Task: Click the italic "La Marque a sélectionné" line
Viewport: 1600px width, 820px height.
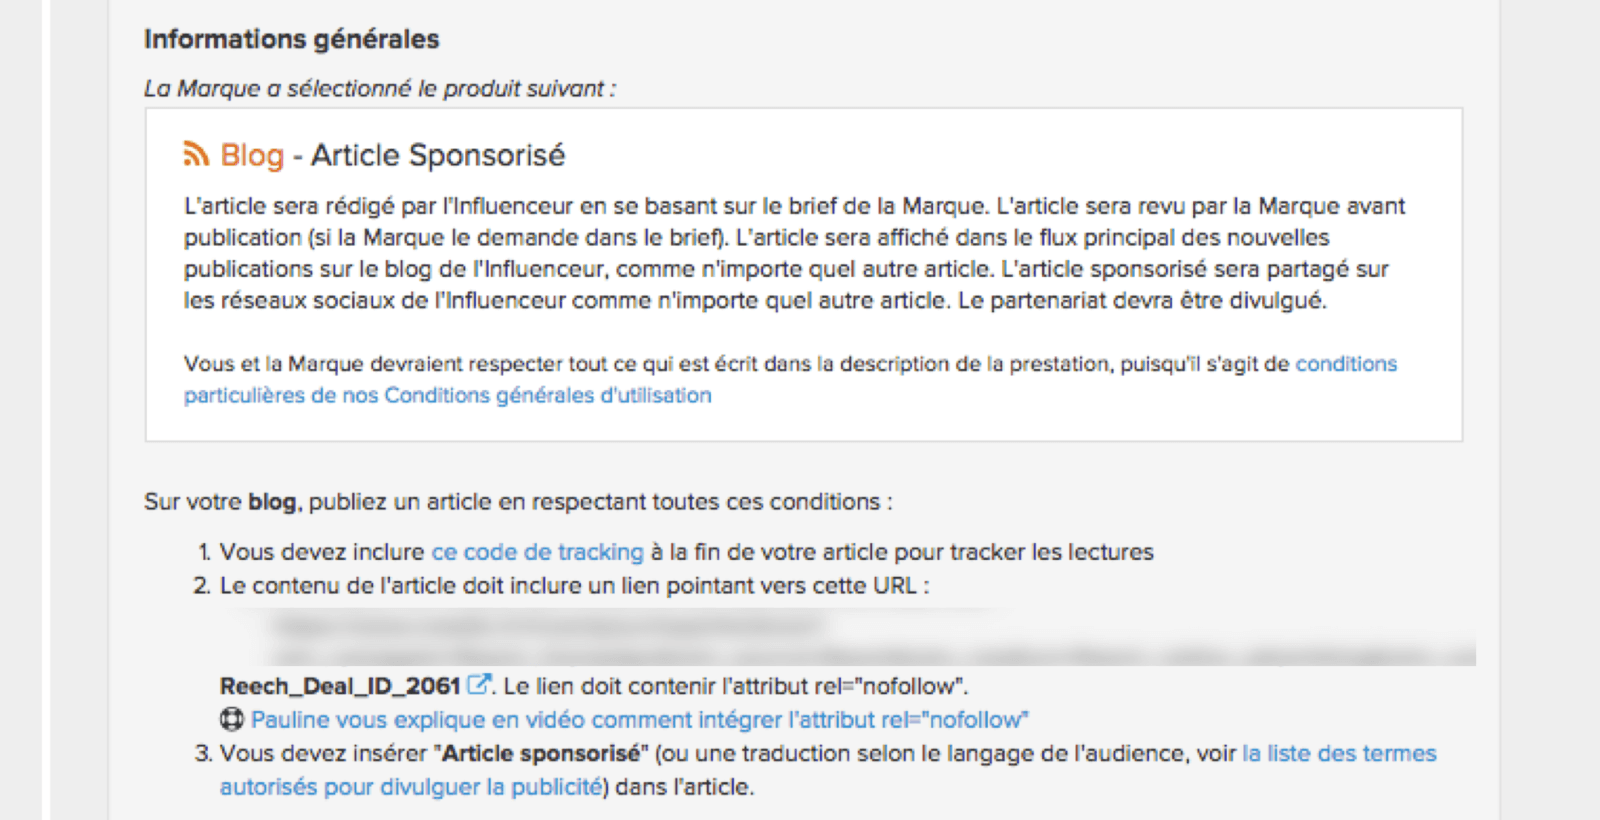Action: point(380,88)
